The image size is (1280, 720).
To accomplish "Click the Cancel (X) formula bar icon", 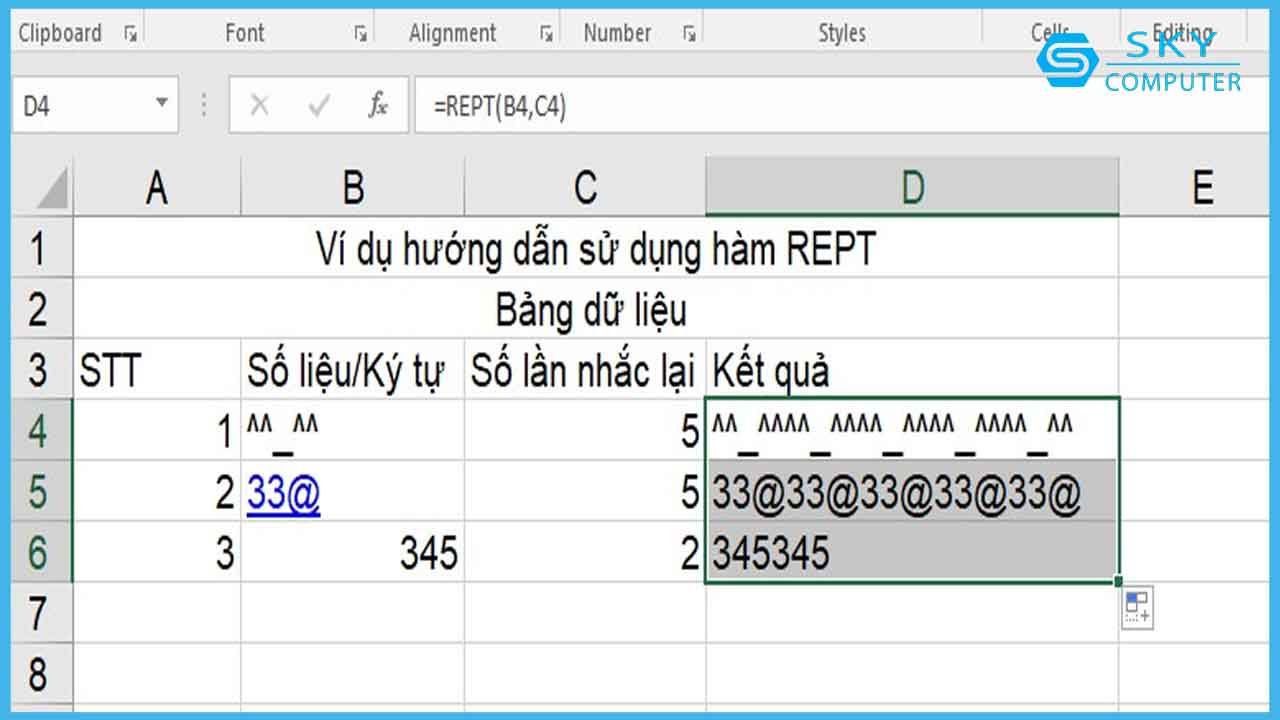I will click(x=259, y=105).
